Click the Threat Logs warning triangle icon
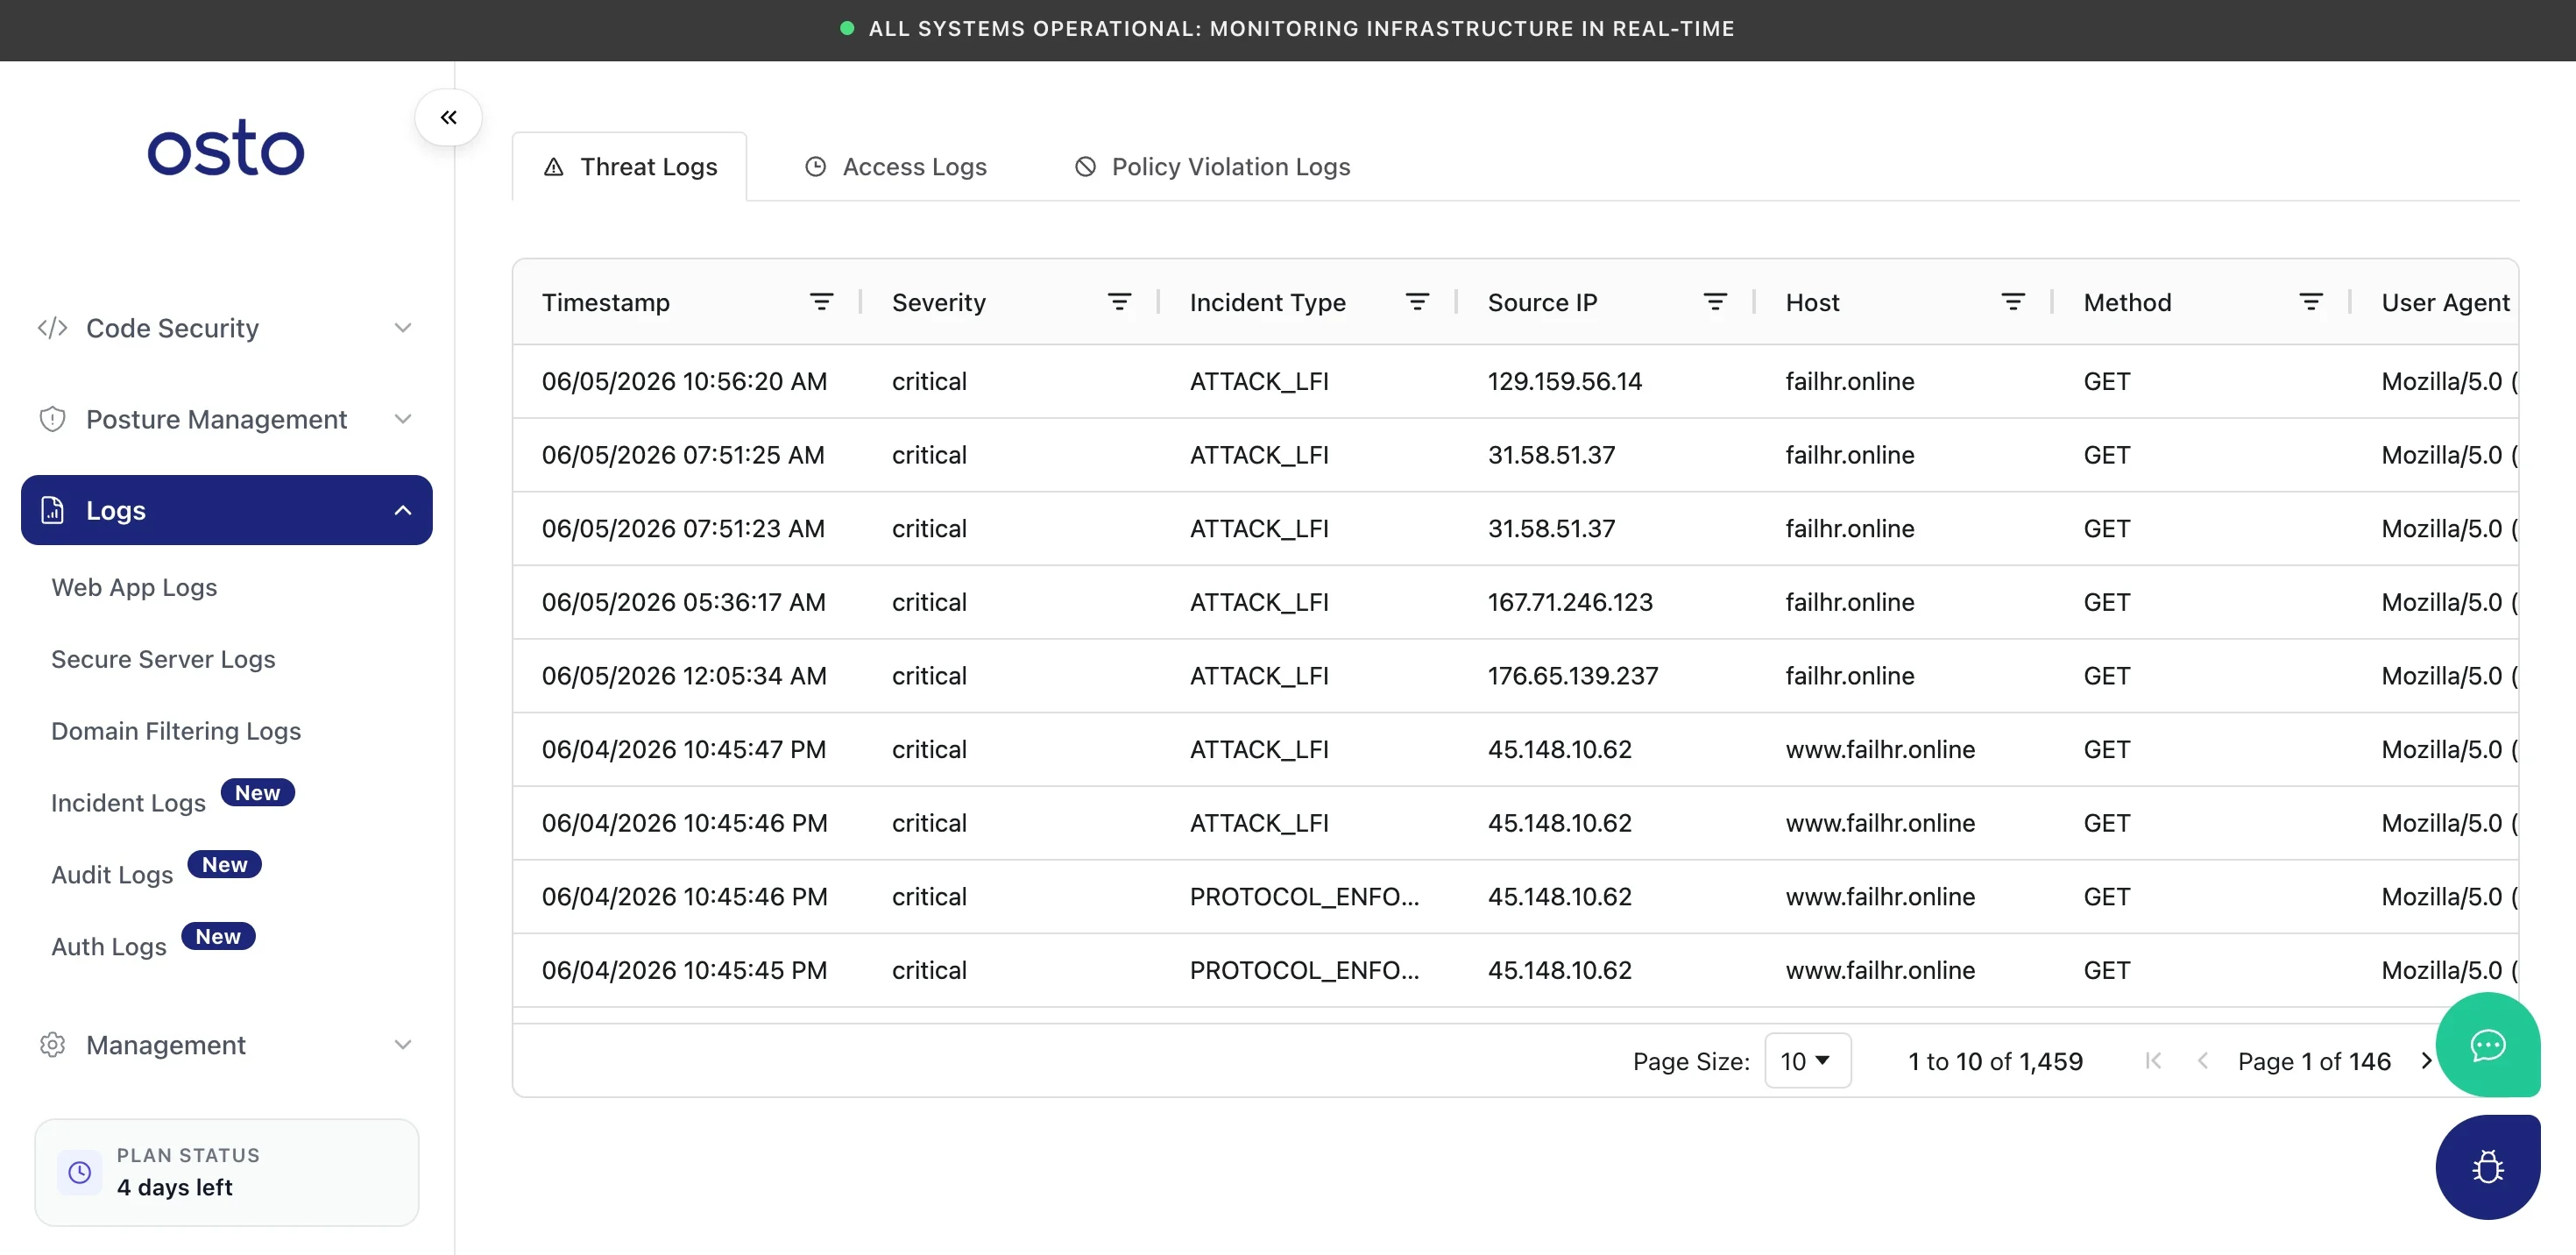The height and width of the screenshot is (1255, 2576). pyautogui.click(x=553, y=167)
